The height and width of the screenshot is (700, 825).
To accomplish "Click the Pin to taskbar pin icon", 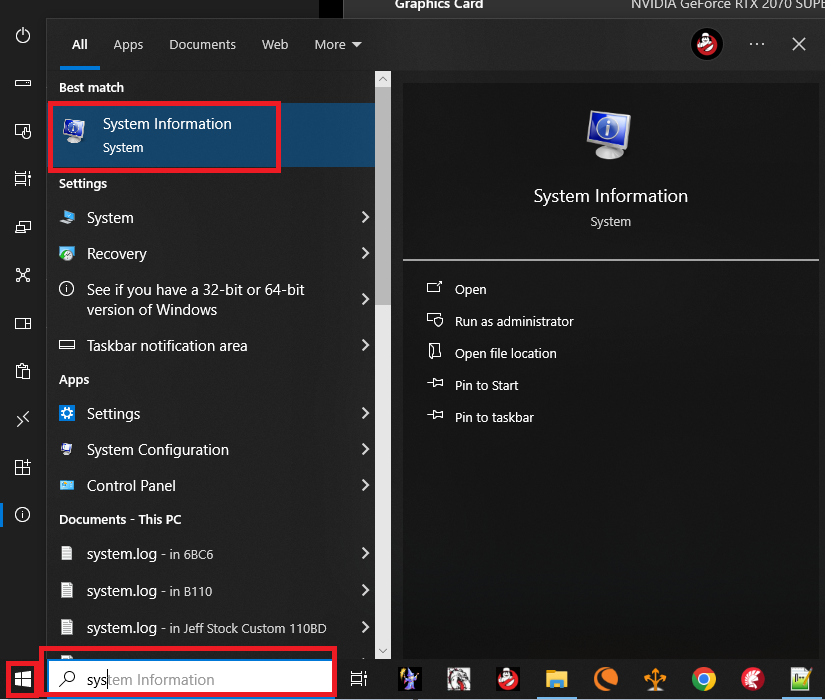I will [x=435, y=415].
